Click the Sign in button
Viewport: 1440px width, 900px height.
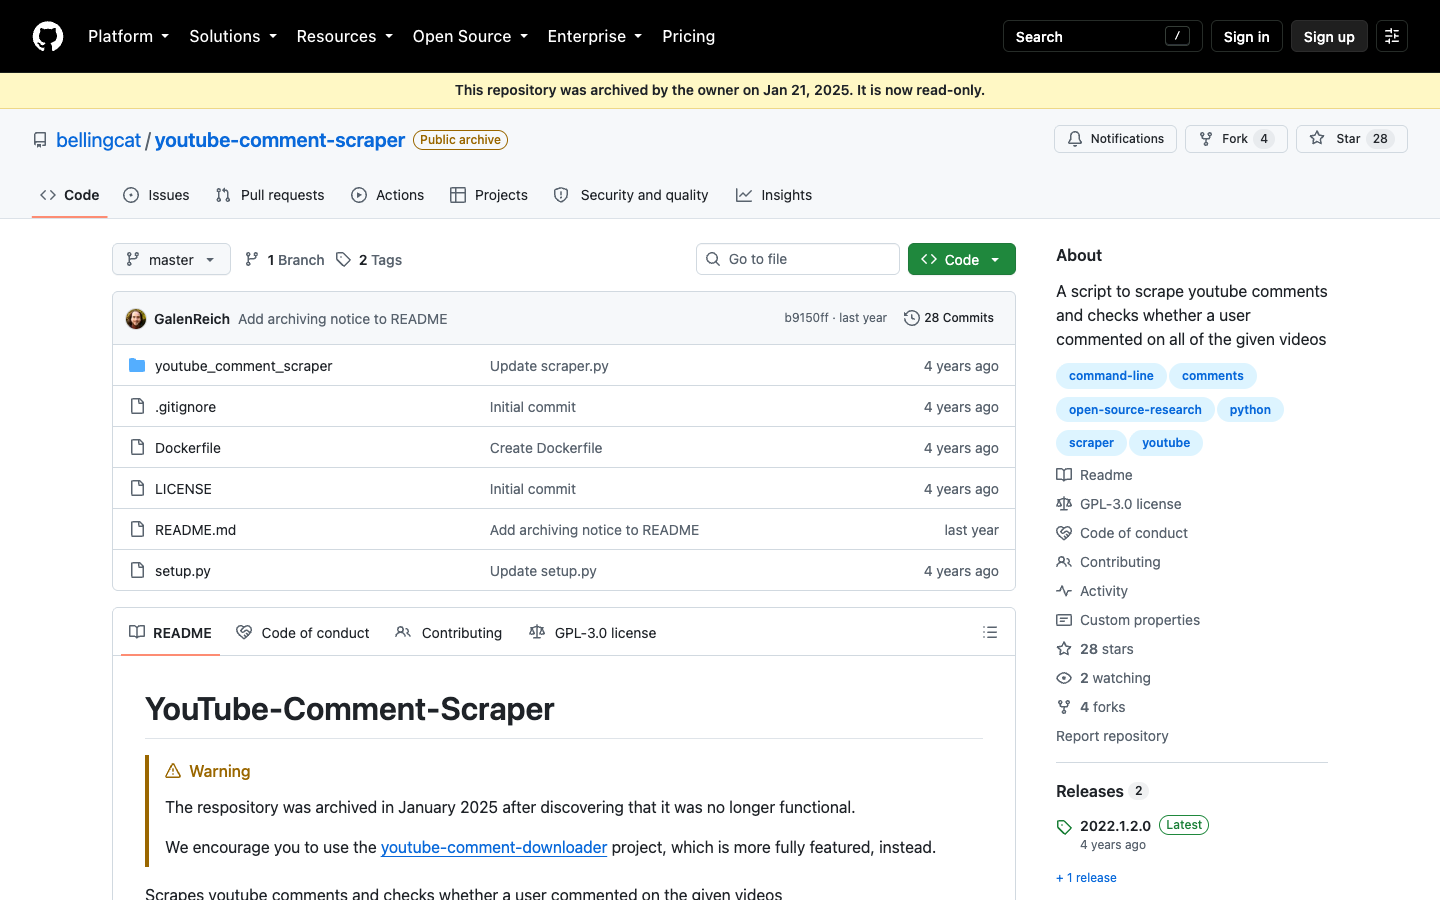click(x=1246, y=36)
